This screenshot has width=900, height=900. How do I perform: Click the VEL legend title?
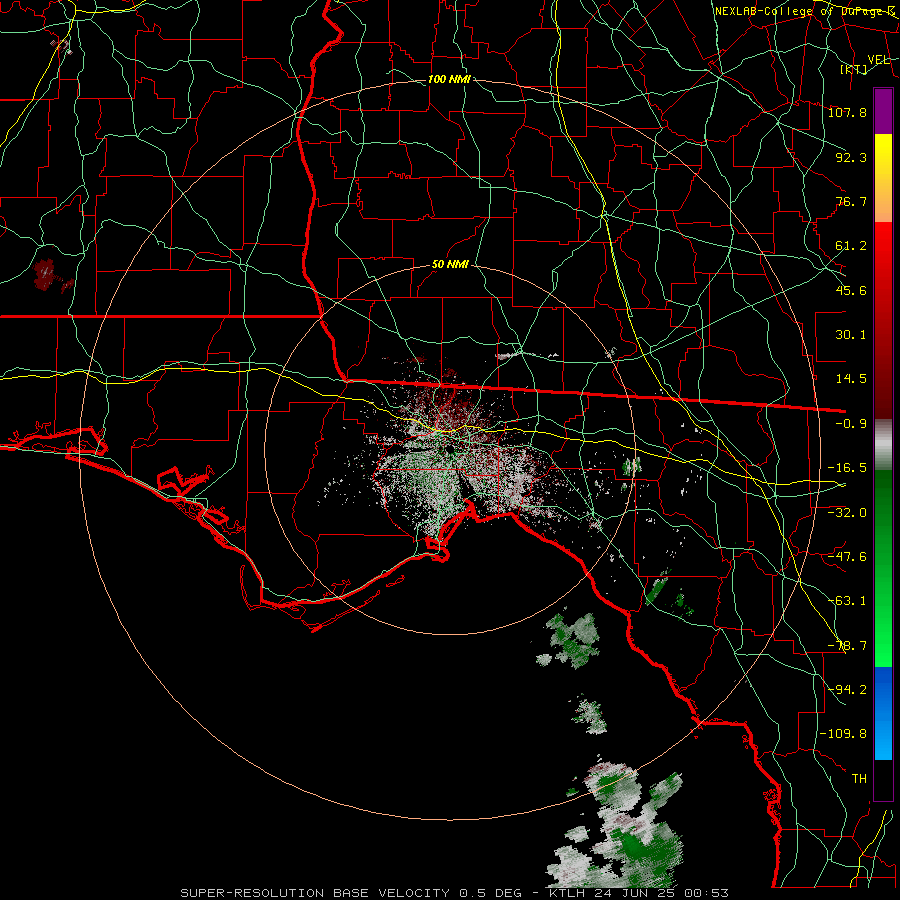879,60
